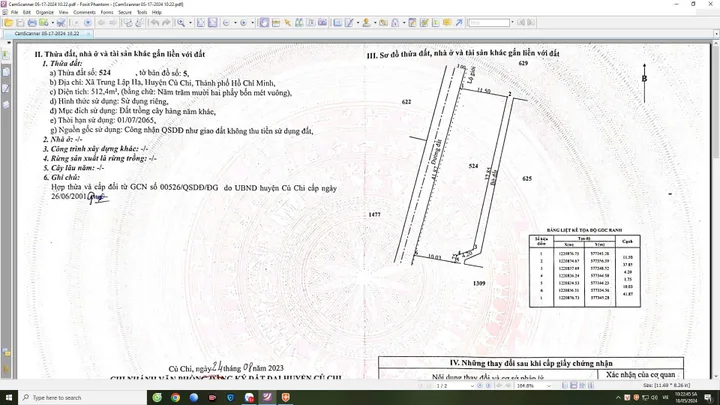
Task: Click the volume speaker tray icon
Action: pyautogui.click(x=655, y=397)
